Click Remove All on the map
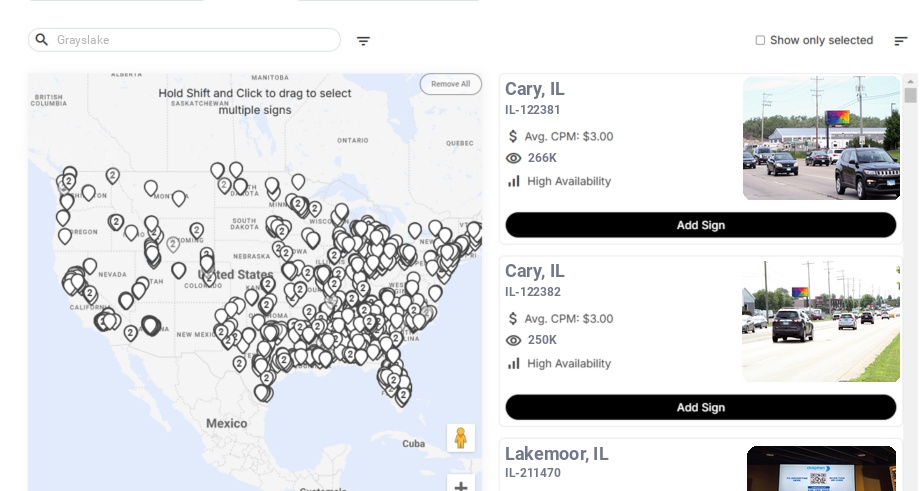Viewport: 920px width, 491px height. coord(451,84)
